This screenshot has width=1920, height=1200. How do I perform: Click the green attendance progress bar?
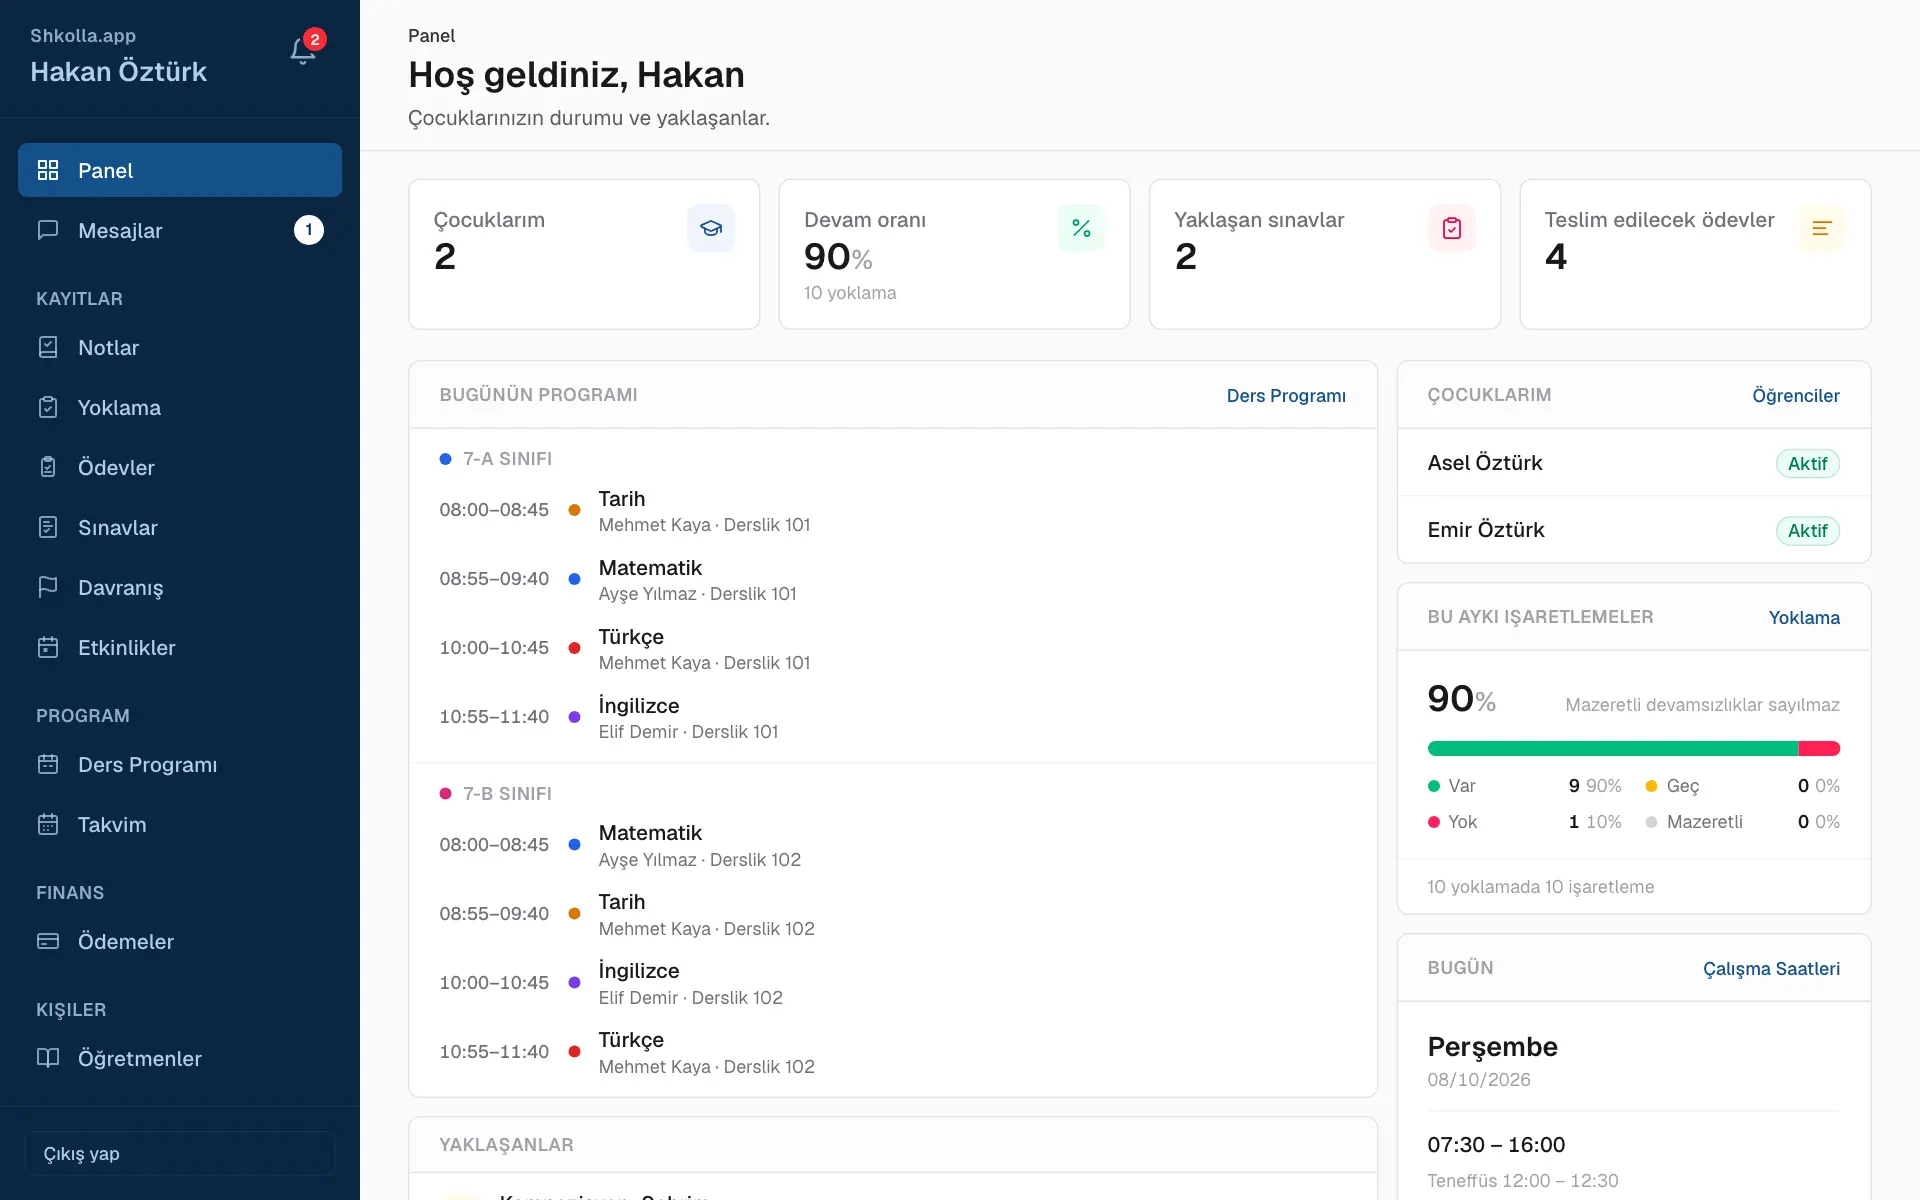coord(1612,748)
